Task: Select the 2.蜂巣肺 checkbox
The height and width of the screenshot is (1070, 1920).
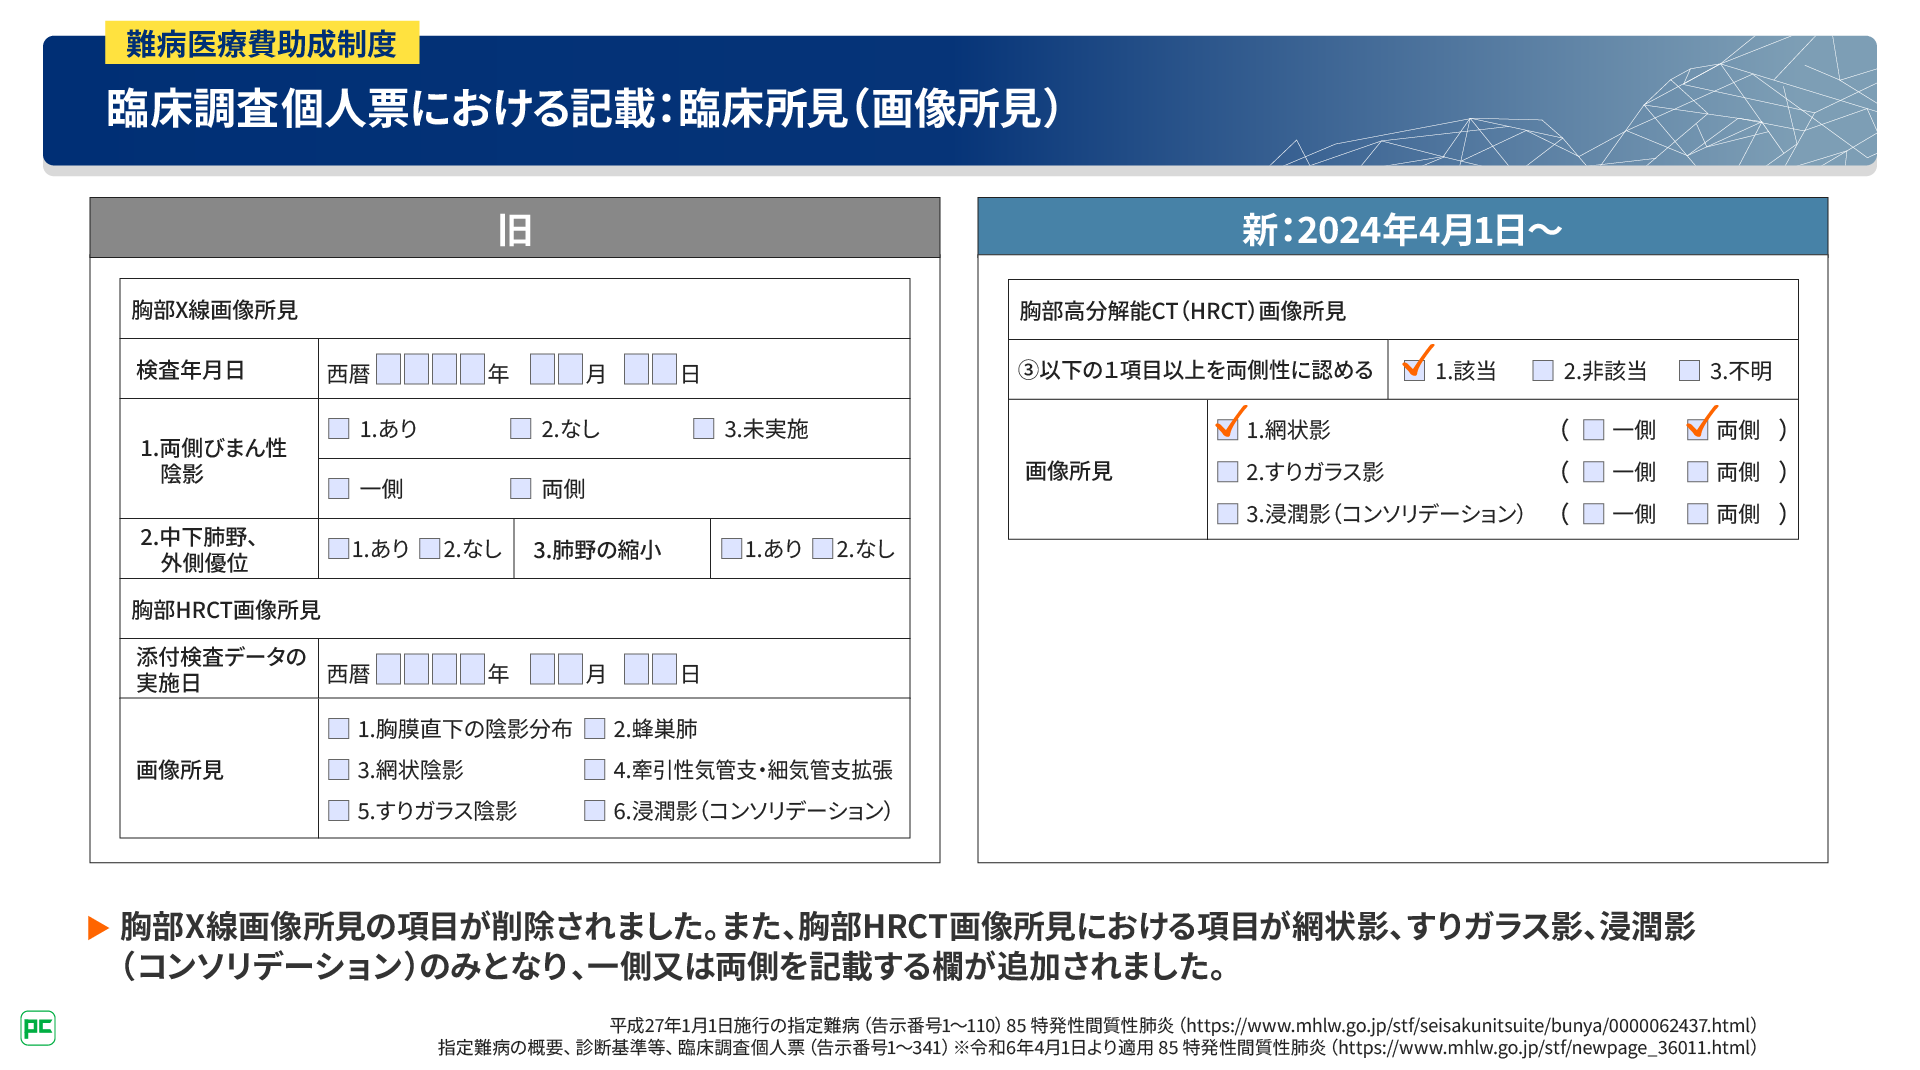Action: pos(595,729)
